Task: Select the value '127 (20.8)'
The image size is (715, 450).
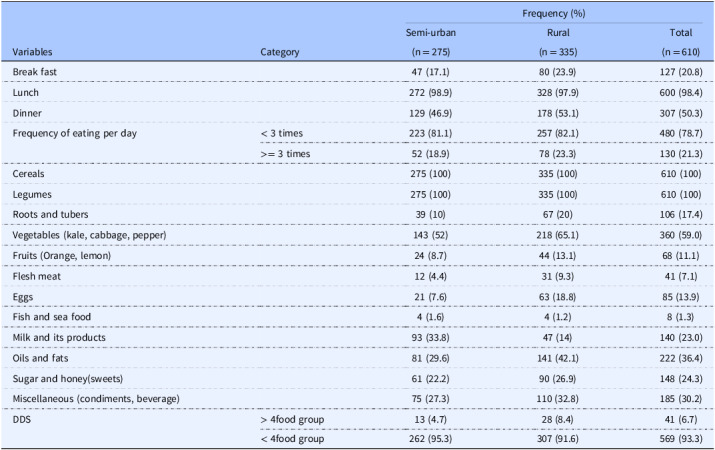Action: [681, 72]
